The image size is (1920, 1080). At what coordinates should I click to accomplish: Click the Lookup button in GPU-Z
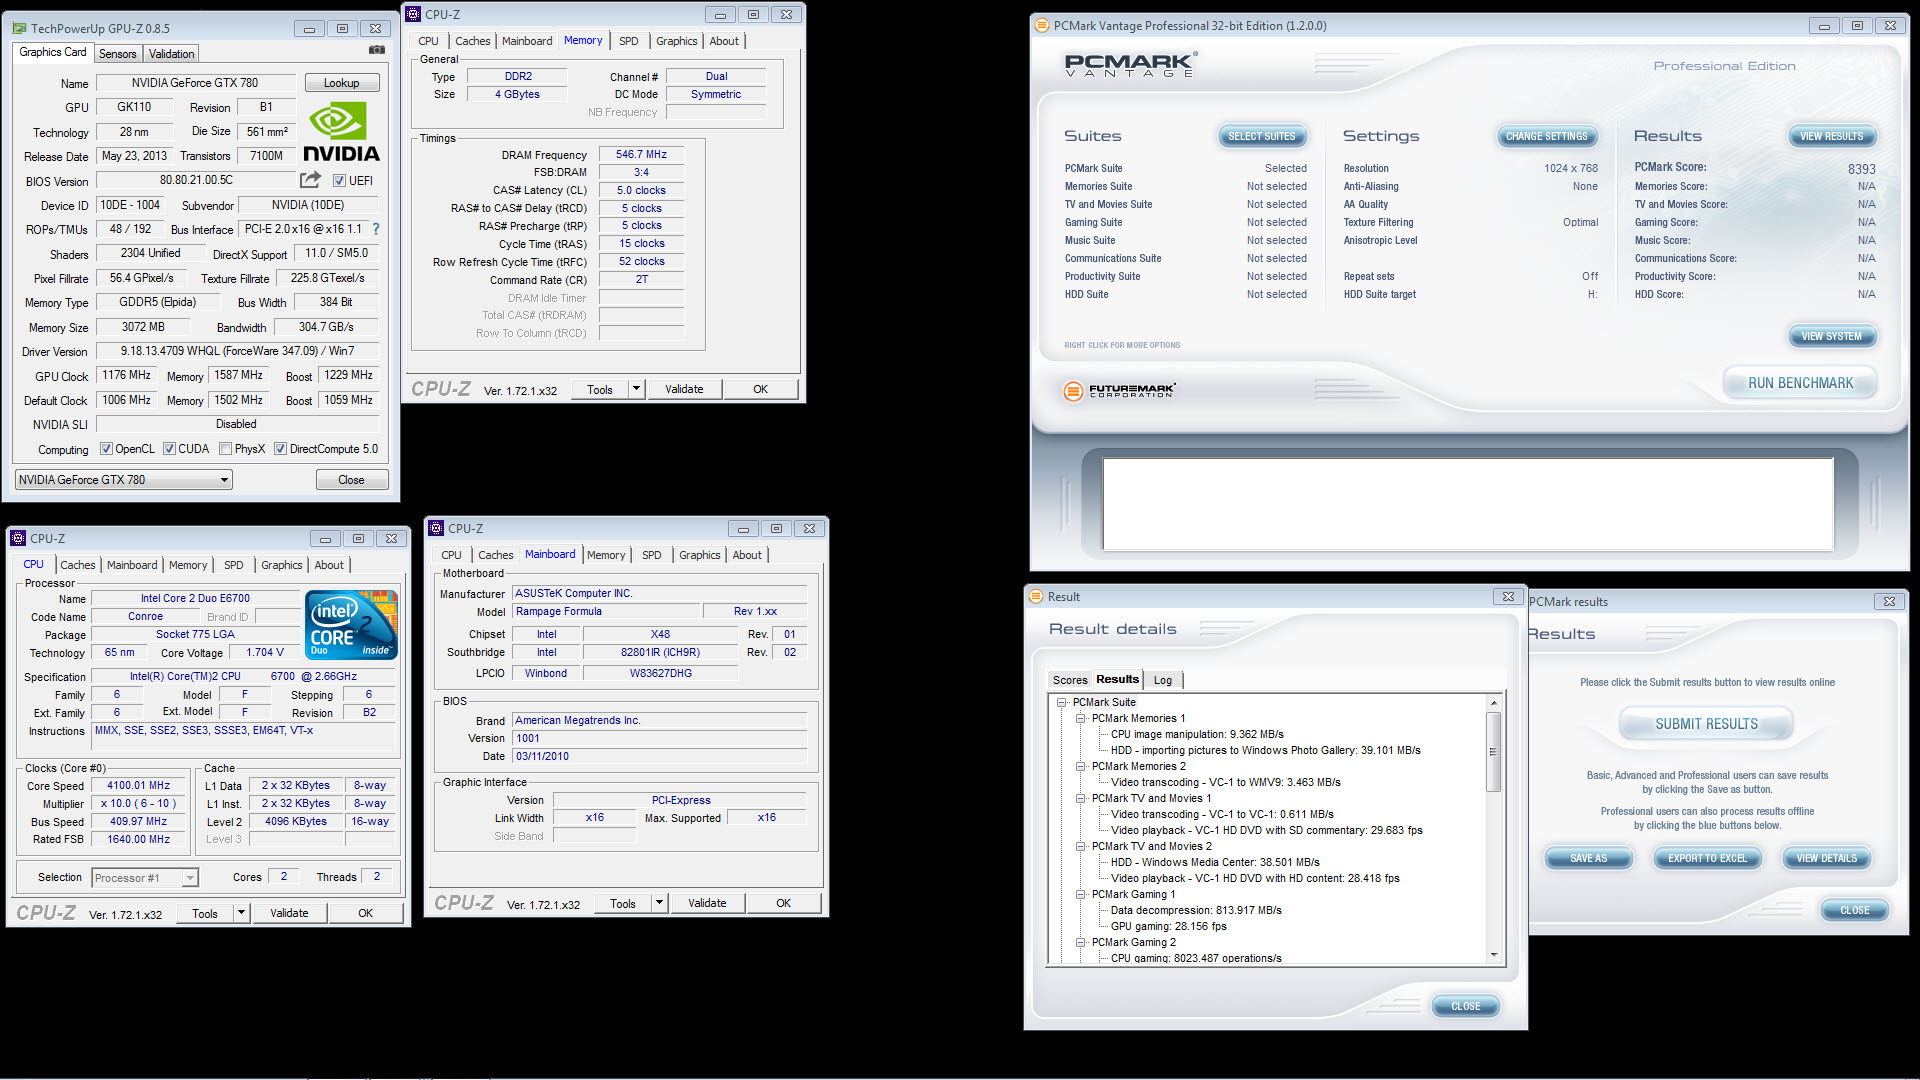(x=341, y=83)
